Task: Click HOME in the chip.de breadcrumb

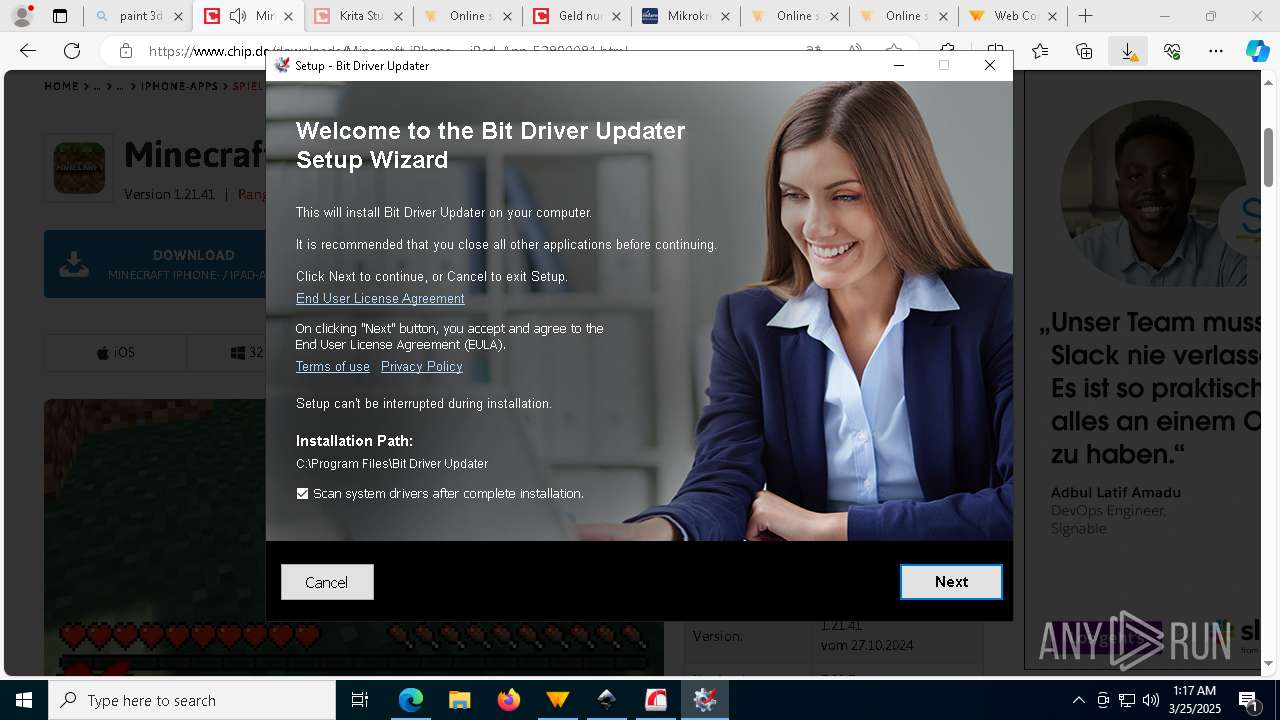Action: tap(61, 87)
